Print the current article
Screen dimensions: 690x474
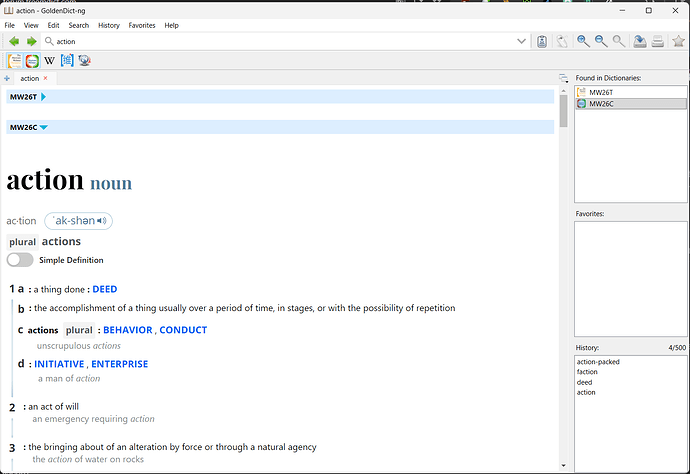point(657,41)
